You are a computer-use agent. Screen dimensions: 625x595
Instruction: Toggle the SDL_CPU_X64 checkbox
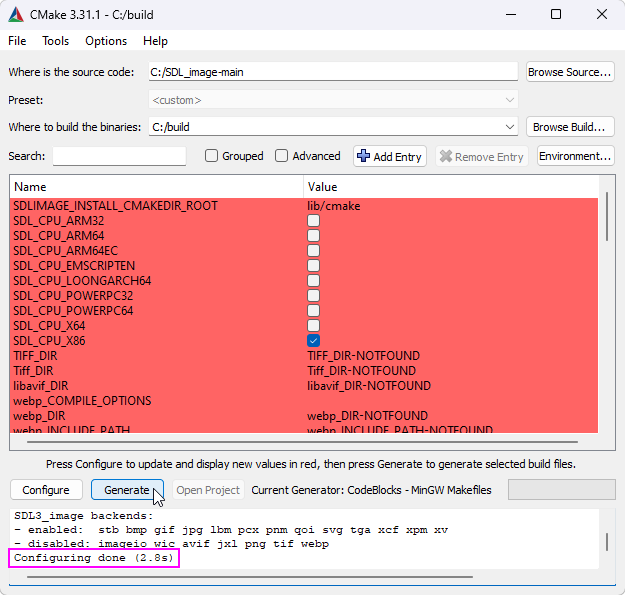click(313, 326)
